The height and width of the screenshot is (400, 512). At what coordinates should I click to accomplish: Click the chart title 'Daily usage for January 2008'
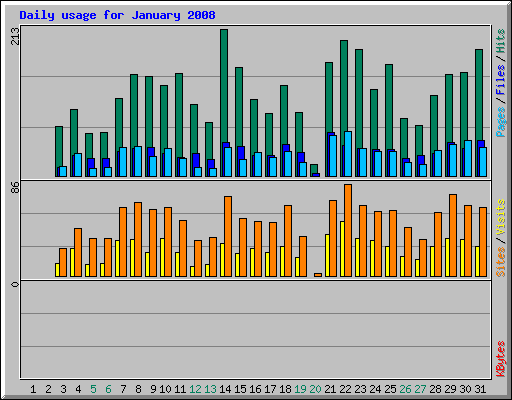point(117,15)
